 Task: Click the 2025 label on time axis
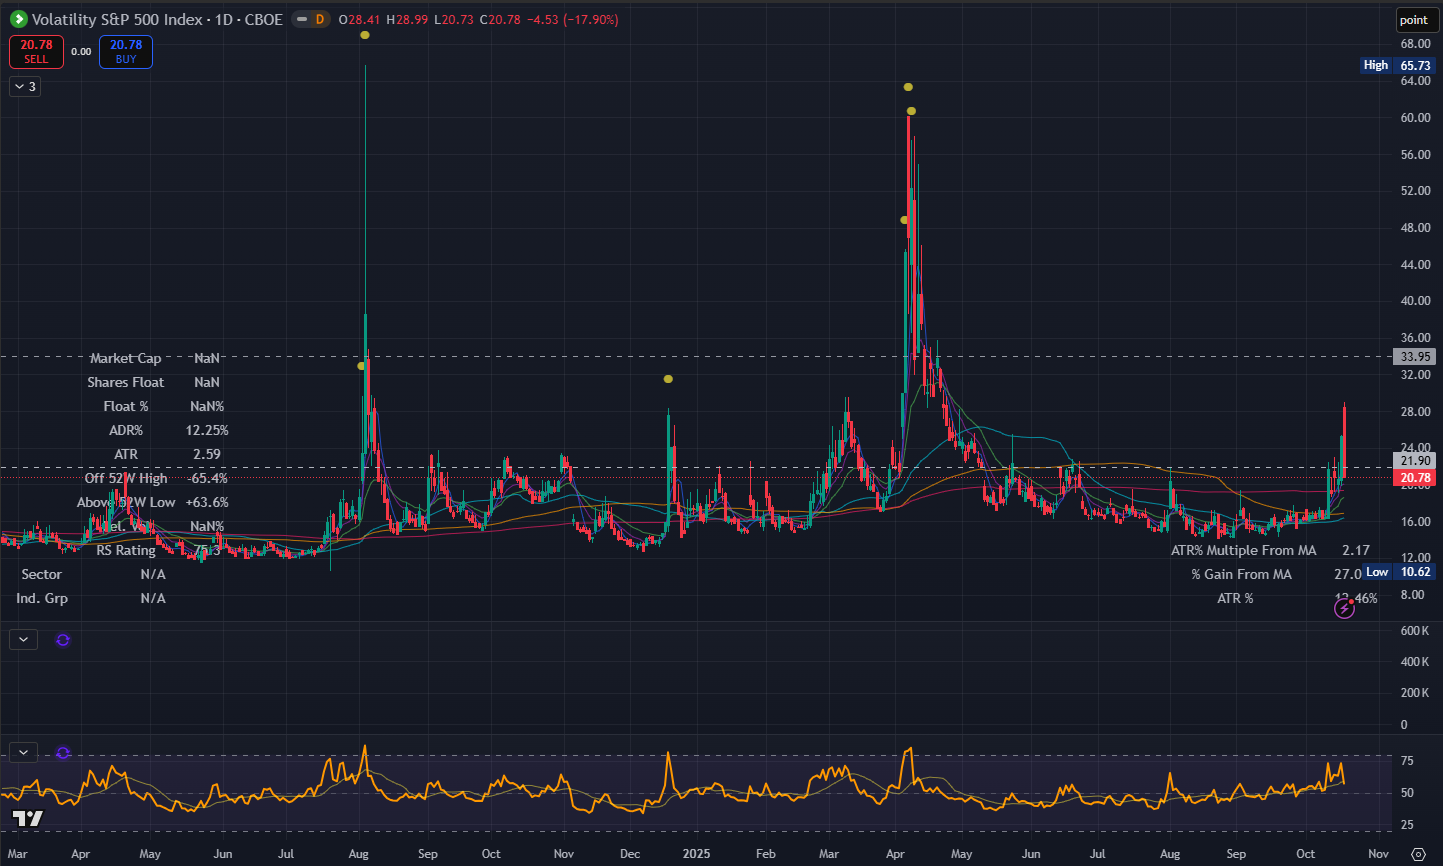click(x=697, y=854)
